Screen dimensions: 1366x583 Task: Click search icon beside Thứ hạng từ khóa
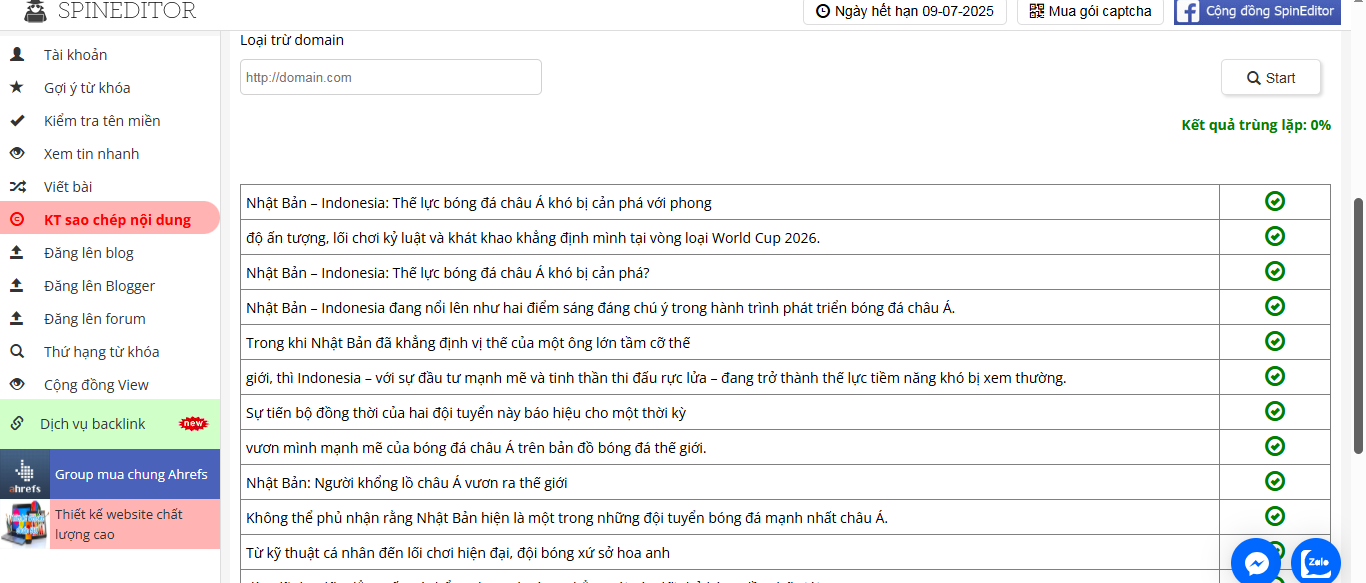[x=17, y=352]
